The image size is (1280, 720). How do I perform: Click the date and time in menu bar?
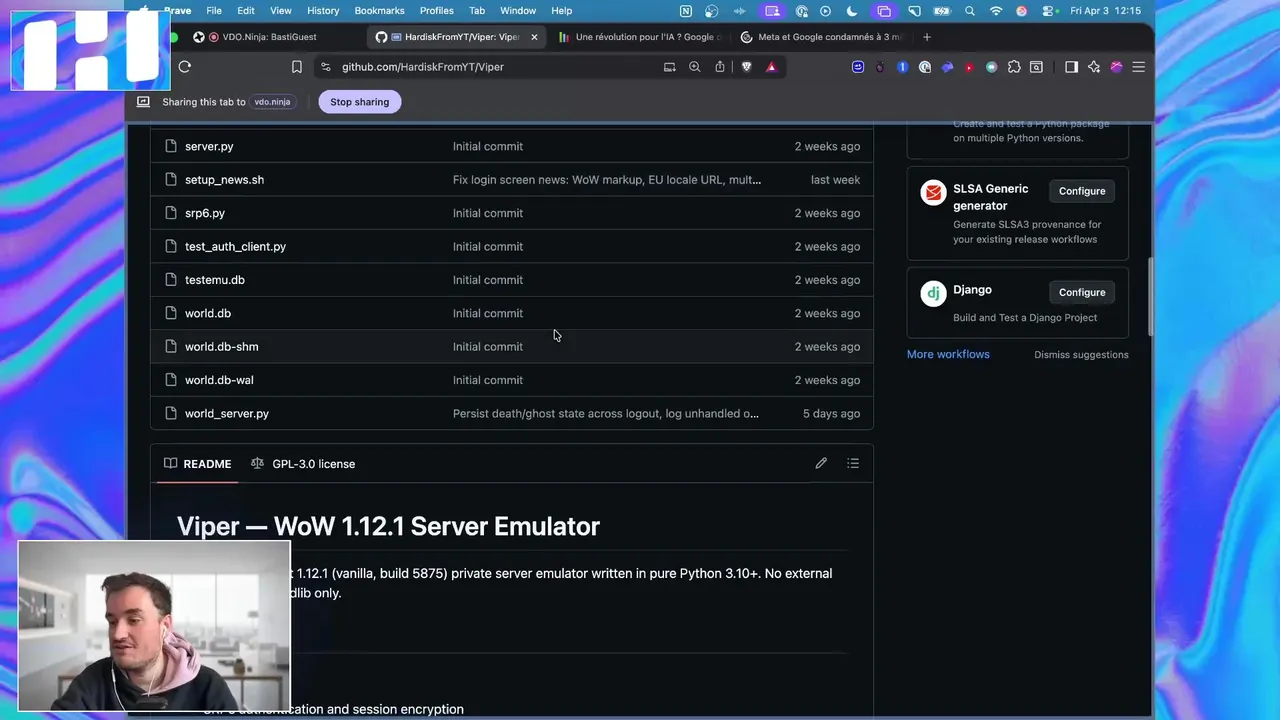[1106, 11]
